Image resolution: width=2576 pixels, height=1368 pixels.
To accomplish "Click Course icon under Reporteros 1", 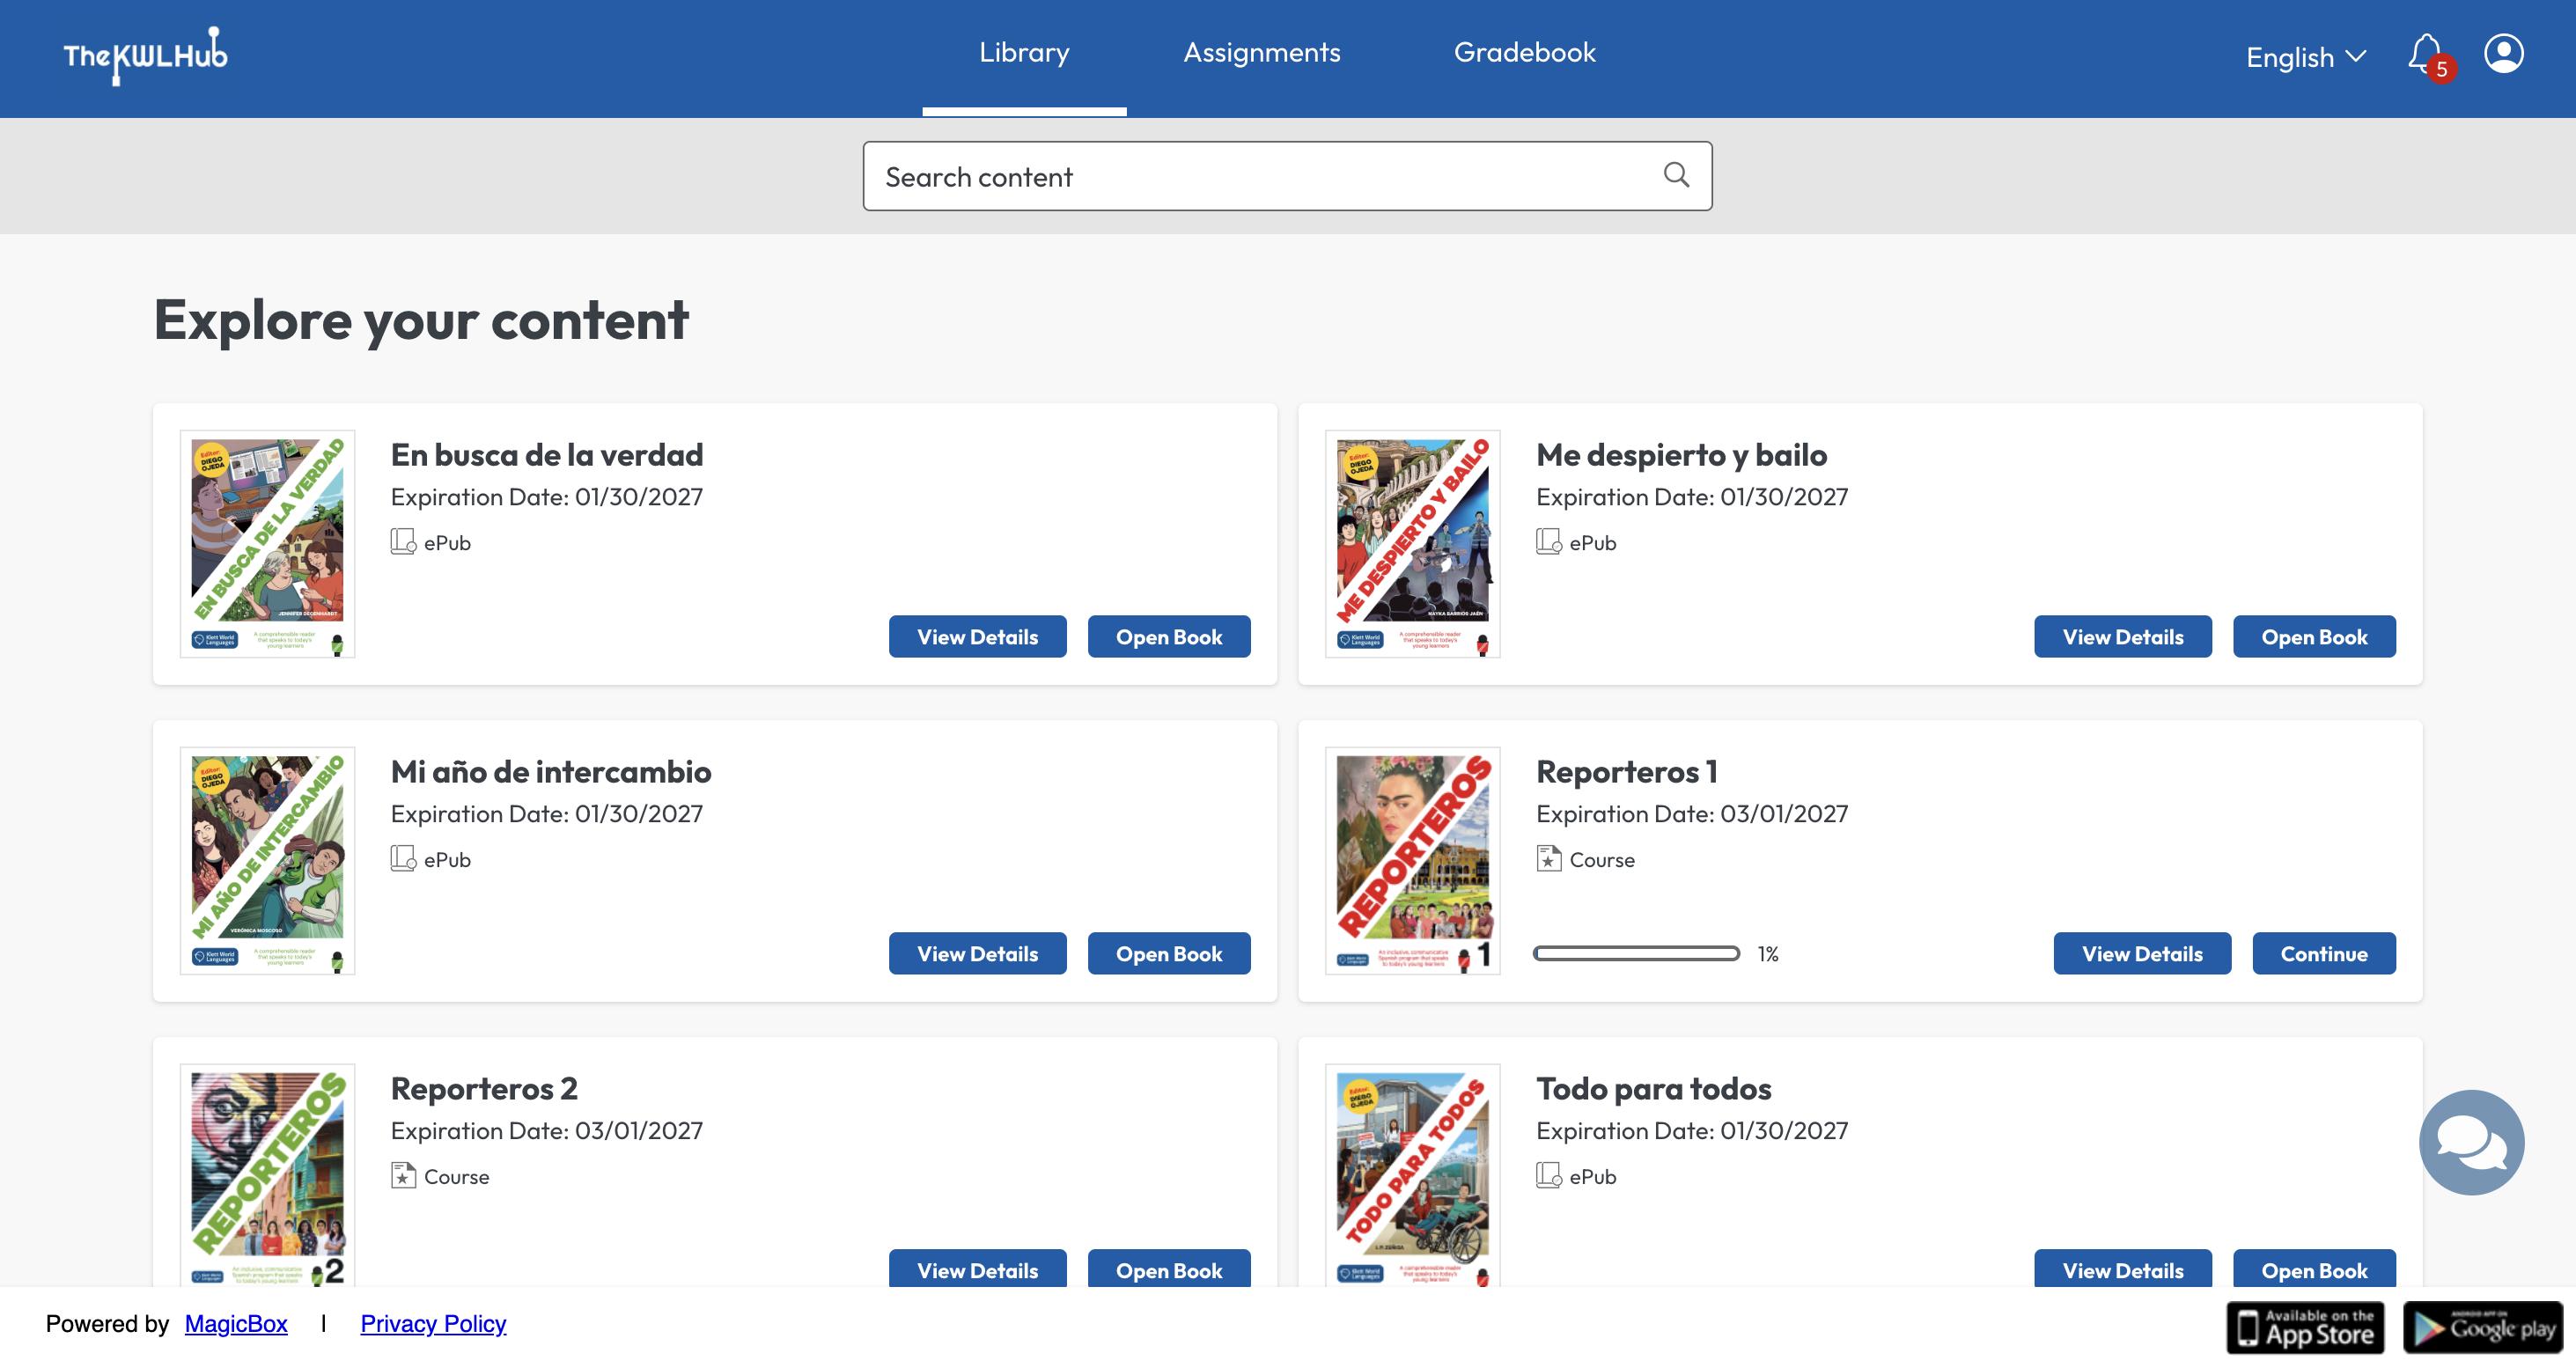I will [x=1548, y=859].
